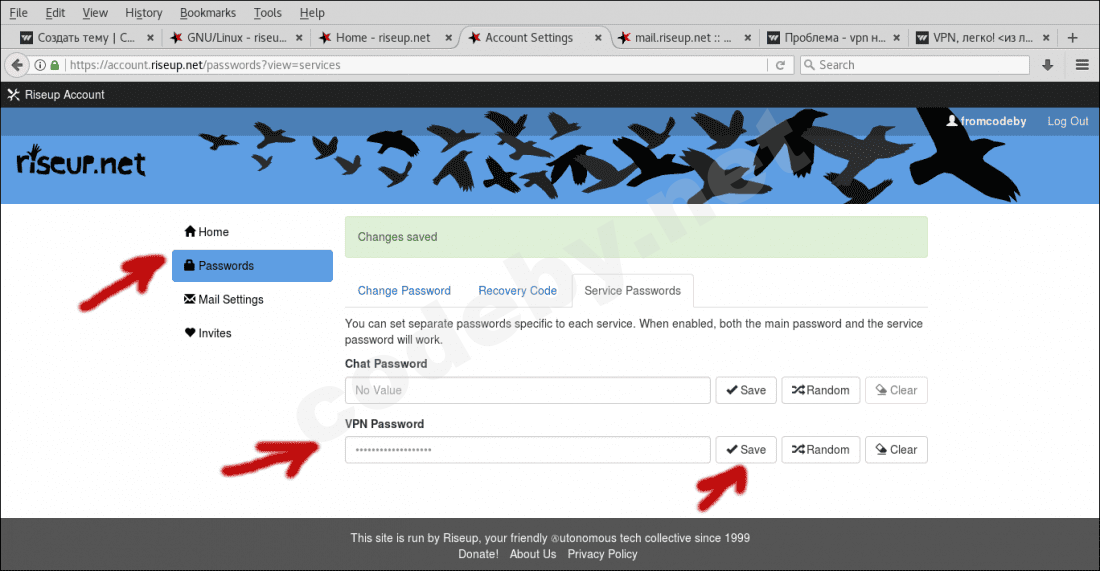The height and width of the screenshot is (571, 1100).
Task: Click the Donate! footer link
Action: pos(478,554)
